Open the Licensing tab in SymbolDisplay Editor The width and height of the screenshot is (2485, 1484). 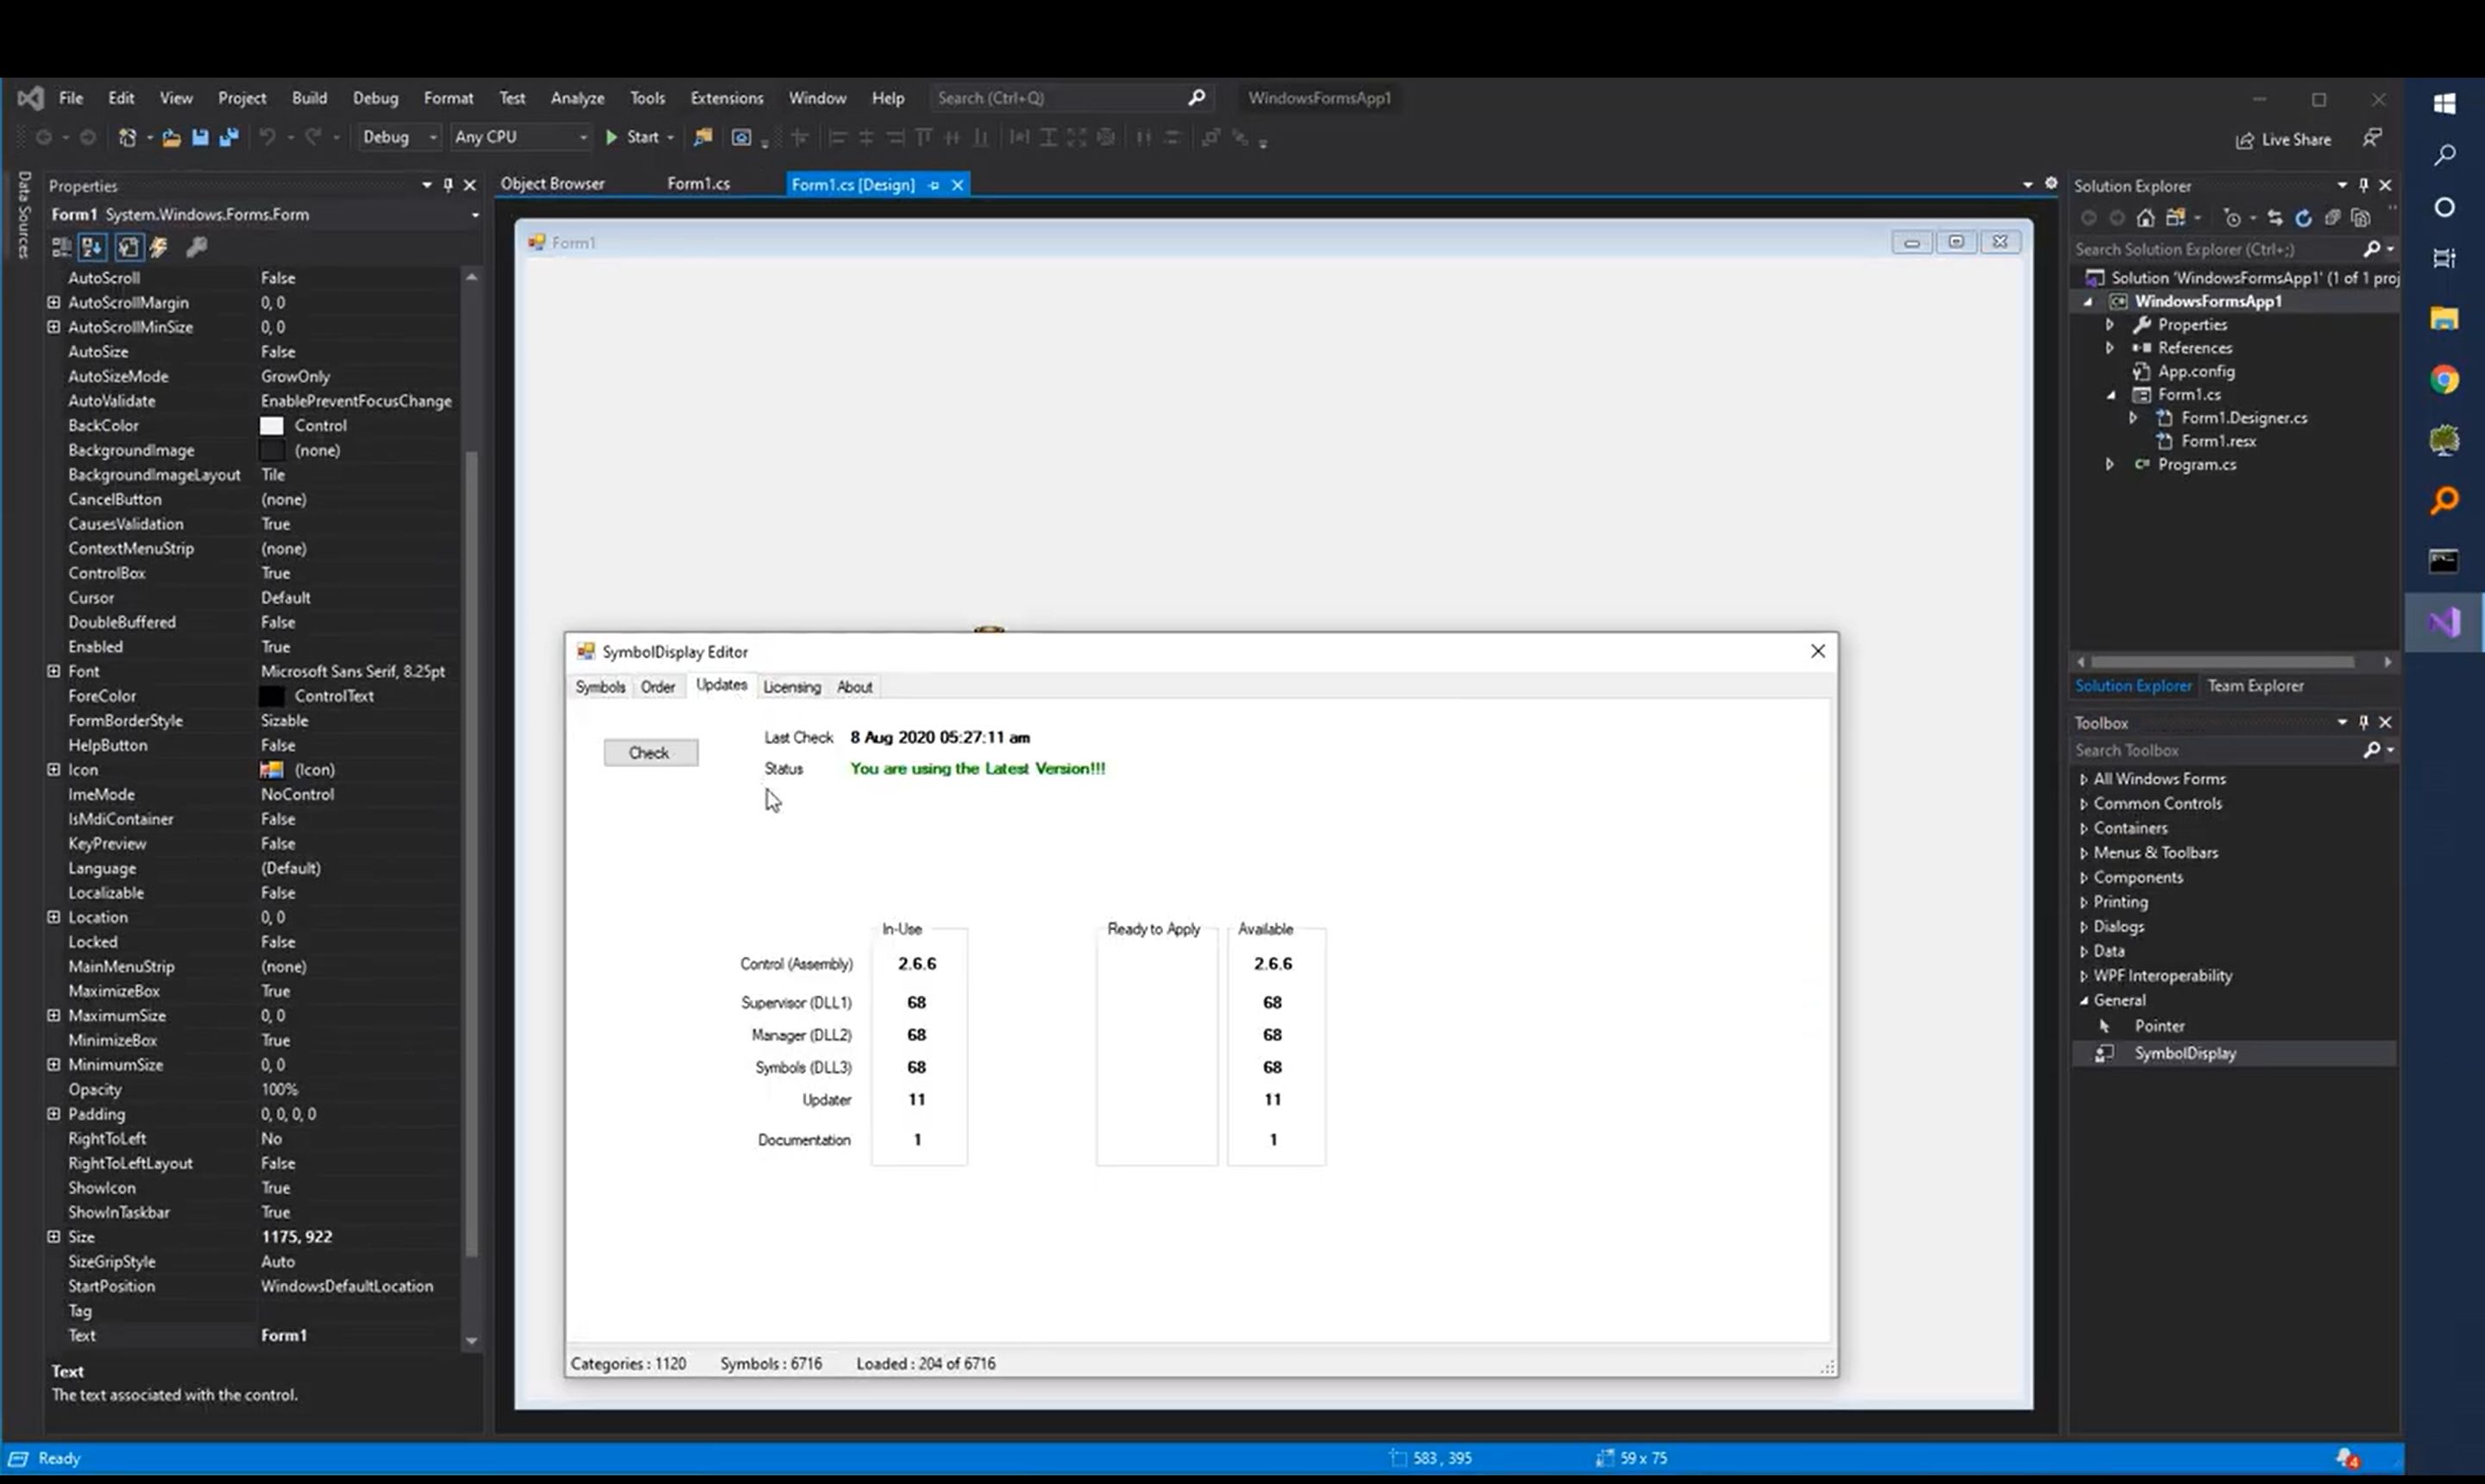click(x=792, y=687)
